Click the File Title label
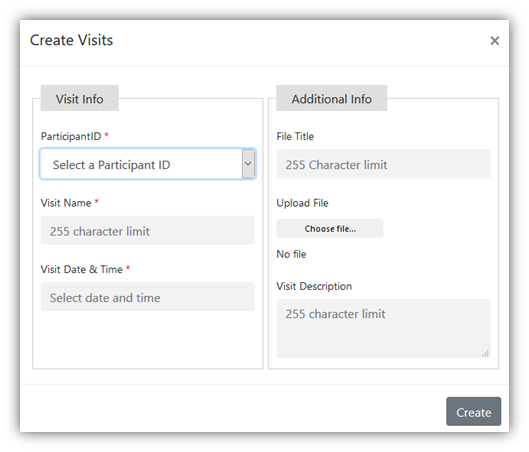 [295, 136]
